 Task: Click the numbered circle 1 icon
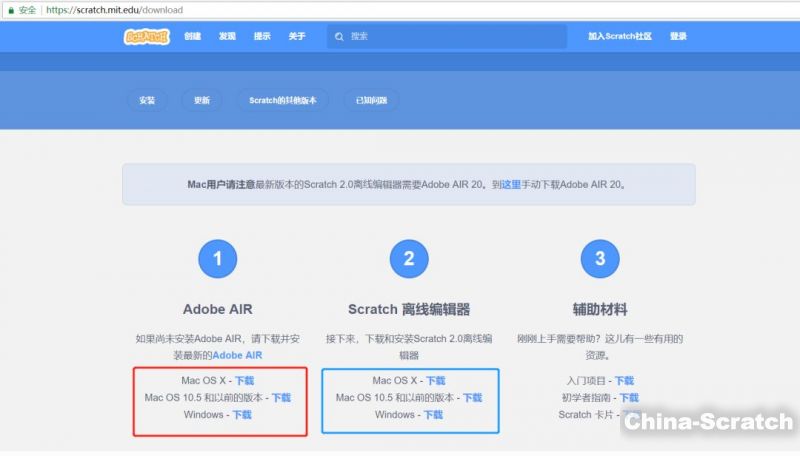218,259
